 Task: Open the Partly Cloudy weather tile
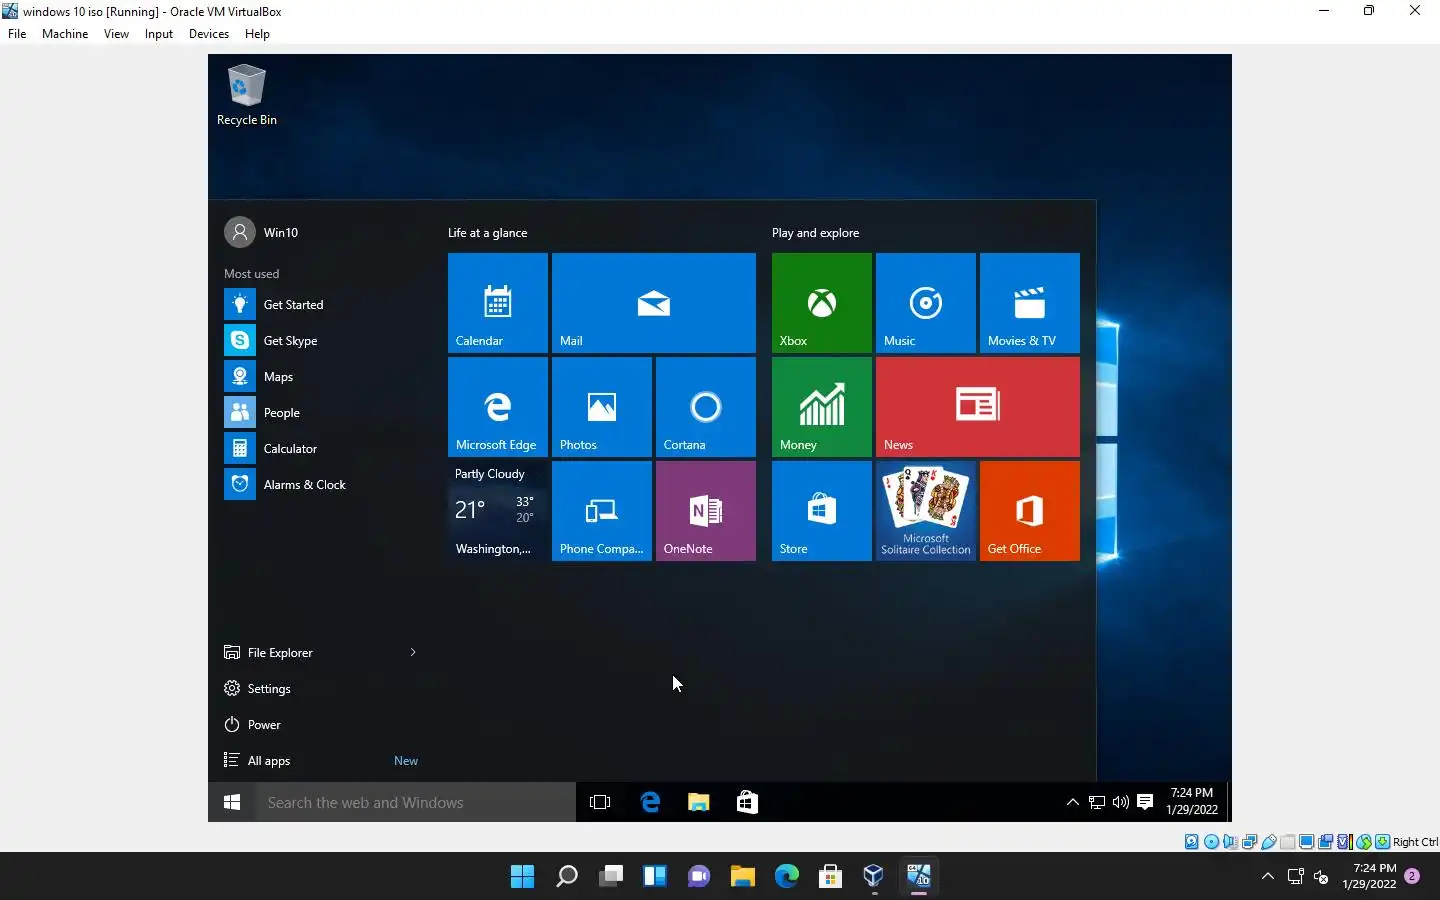pyautogui.click(x=498, y=511)
